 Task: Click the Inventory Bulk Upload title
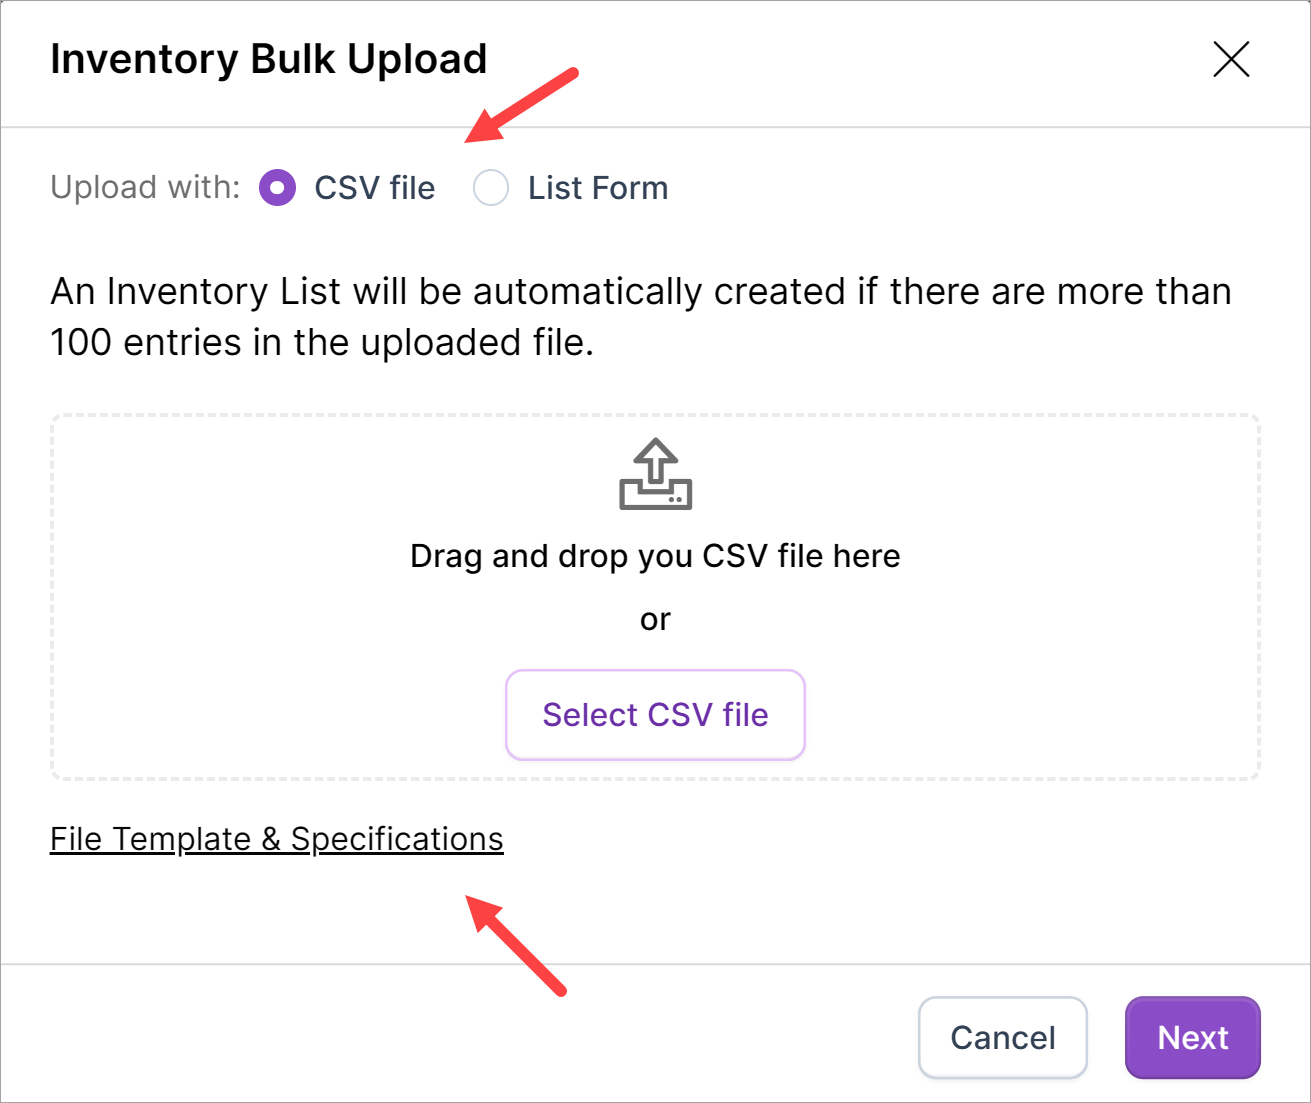268,59
